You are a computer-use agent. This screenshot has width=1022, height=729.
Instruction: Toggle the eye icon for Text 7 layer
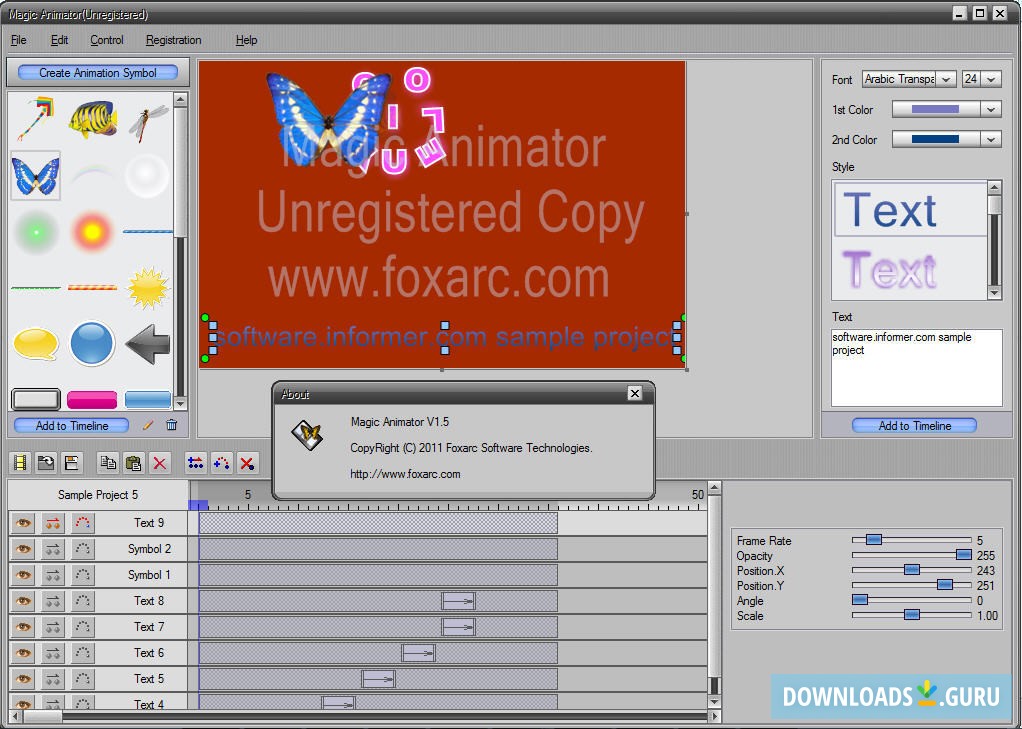[x=23, y=626]
